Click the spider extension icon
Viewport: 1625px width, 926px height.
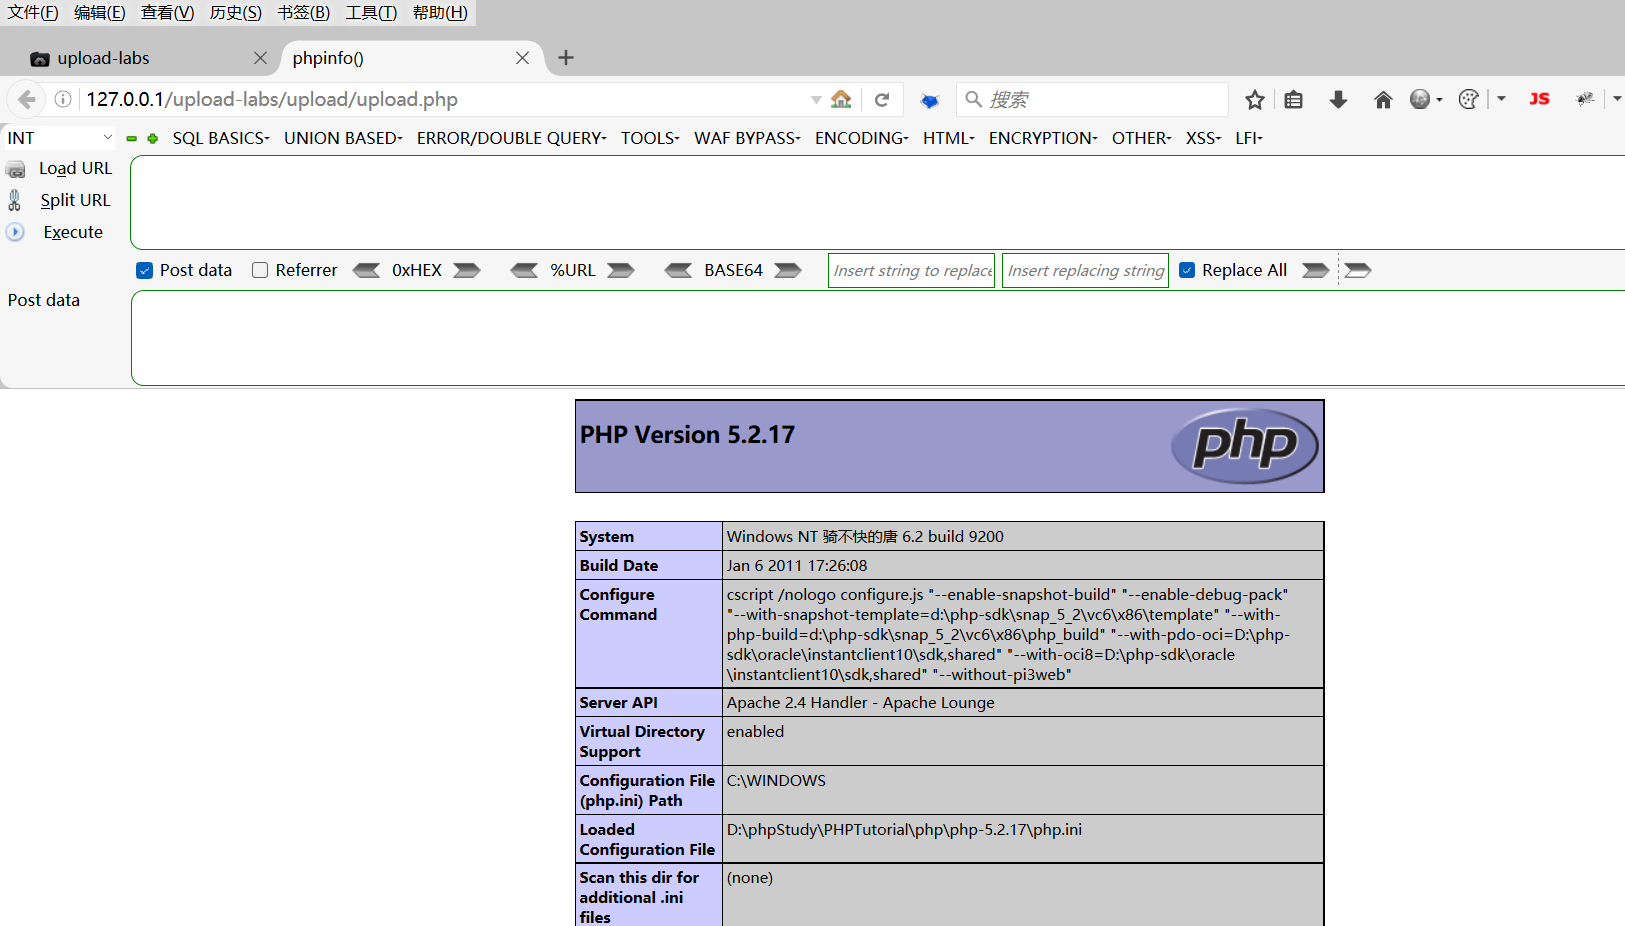coord(1585,99)
